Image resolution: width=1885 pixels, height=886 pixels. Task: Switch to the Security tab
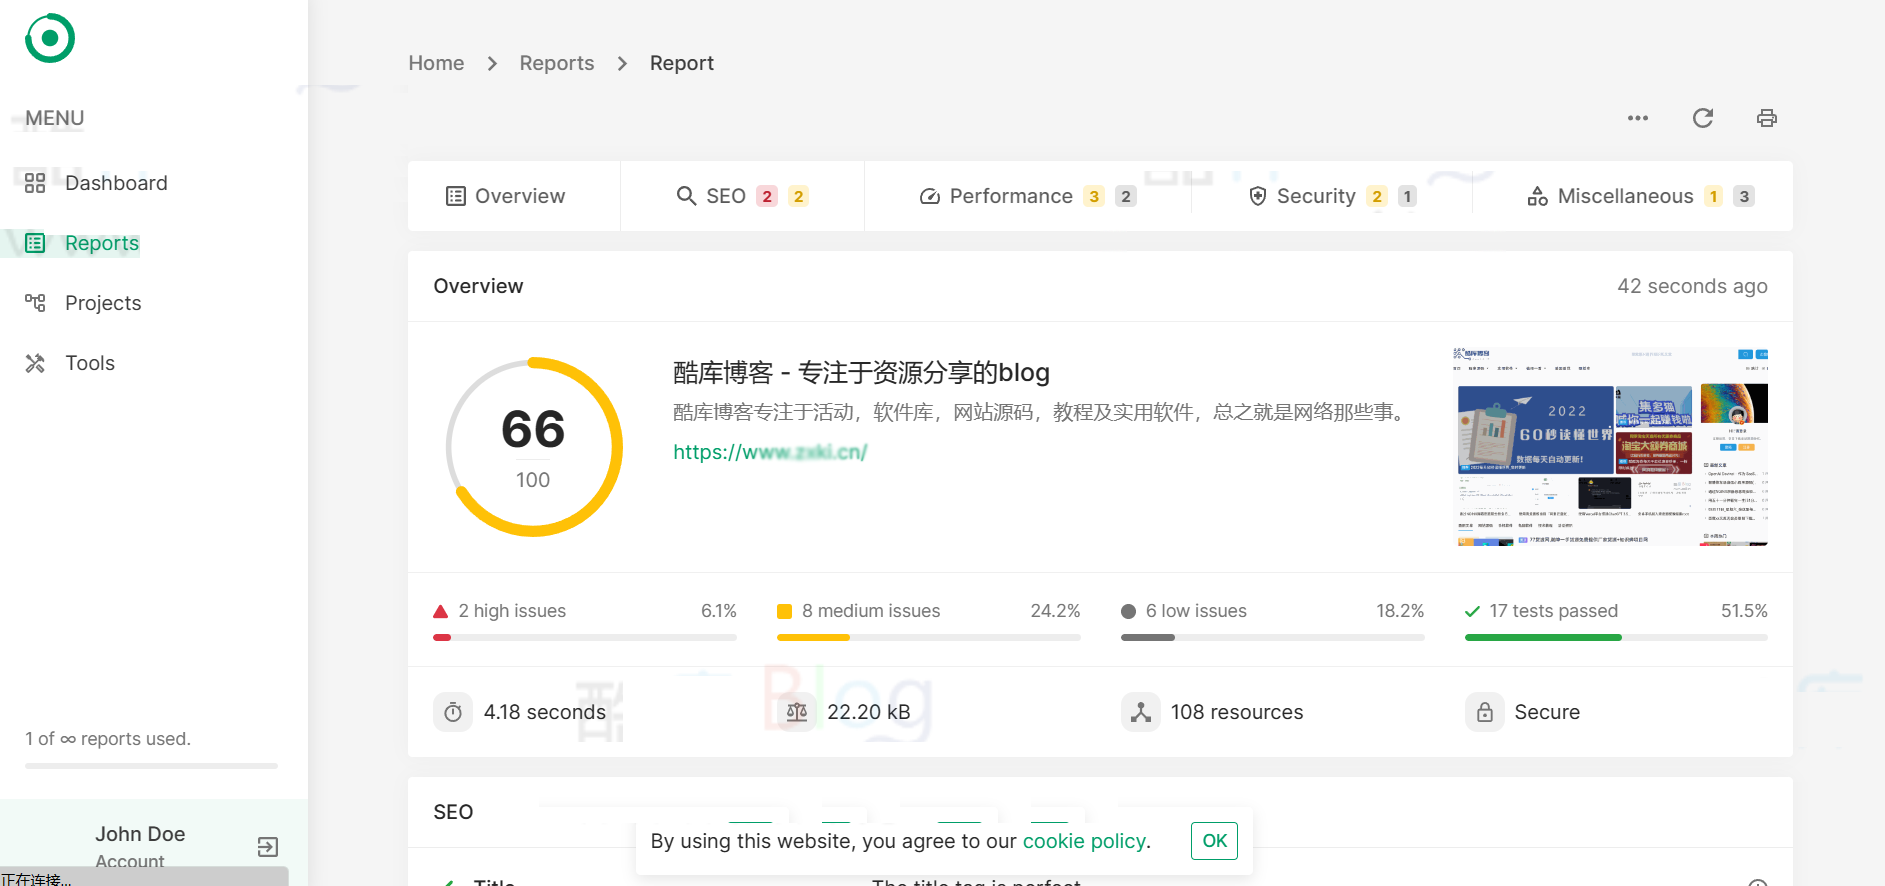[x=1332, y=196]
